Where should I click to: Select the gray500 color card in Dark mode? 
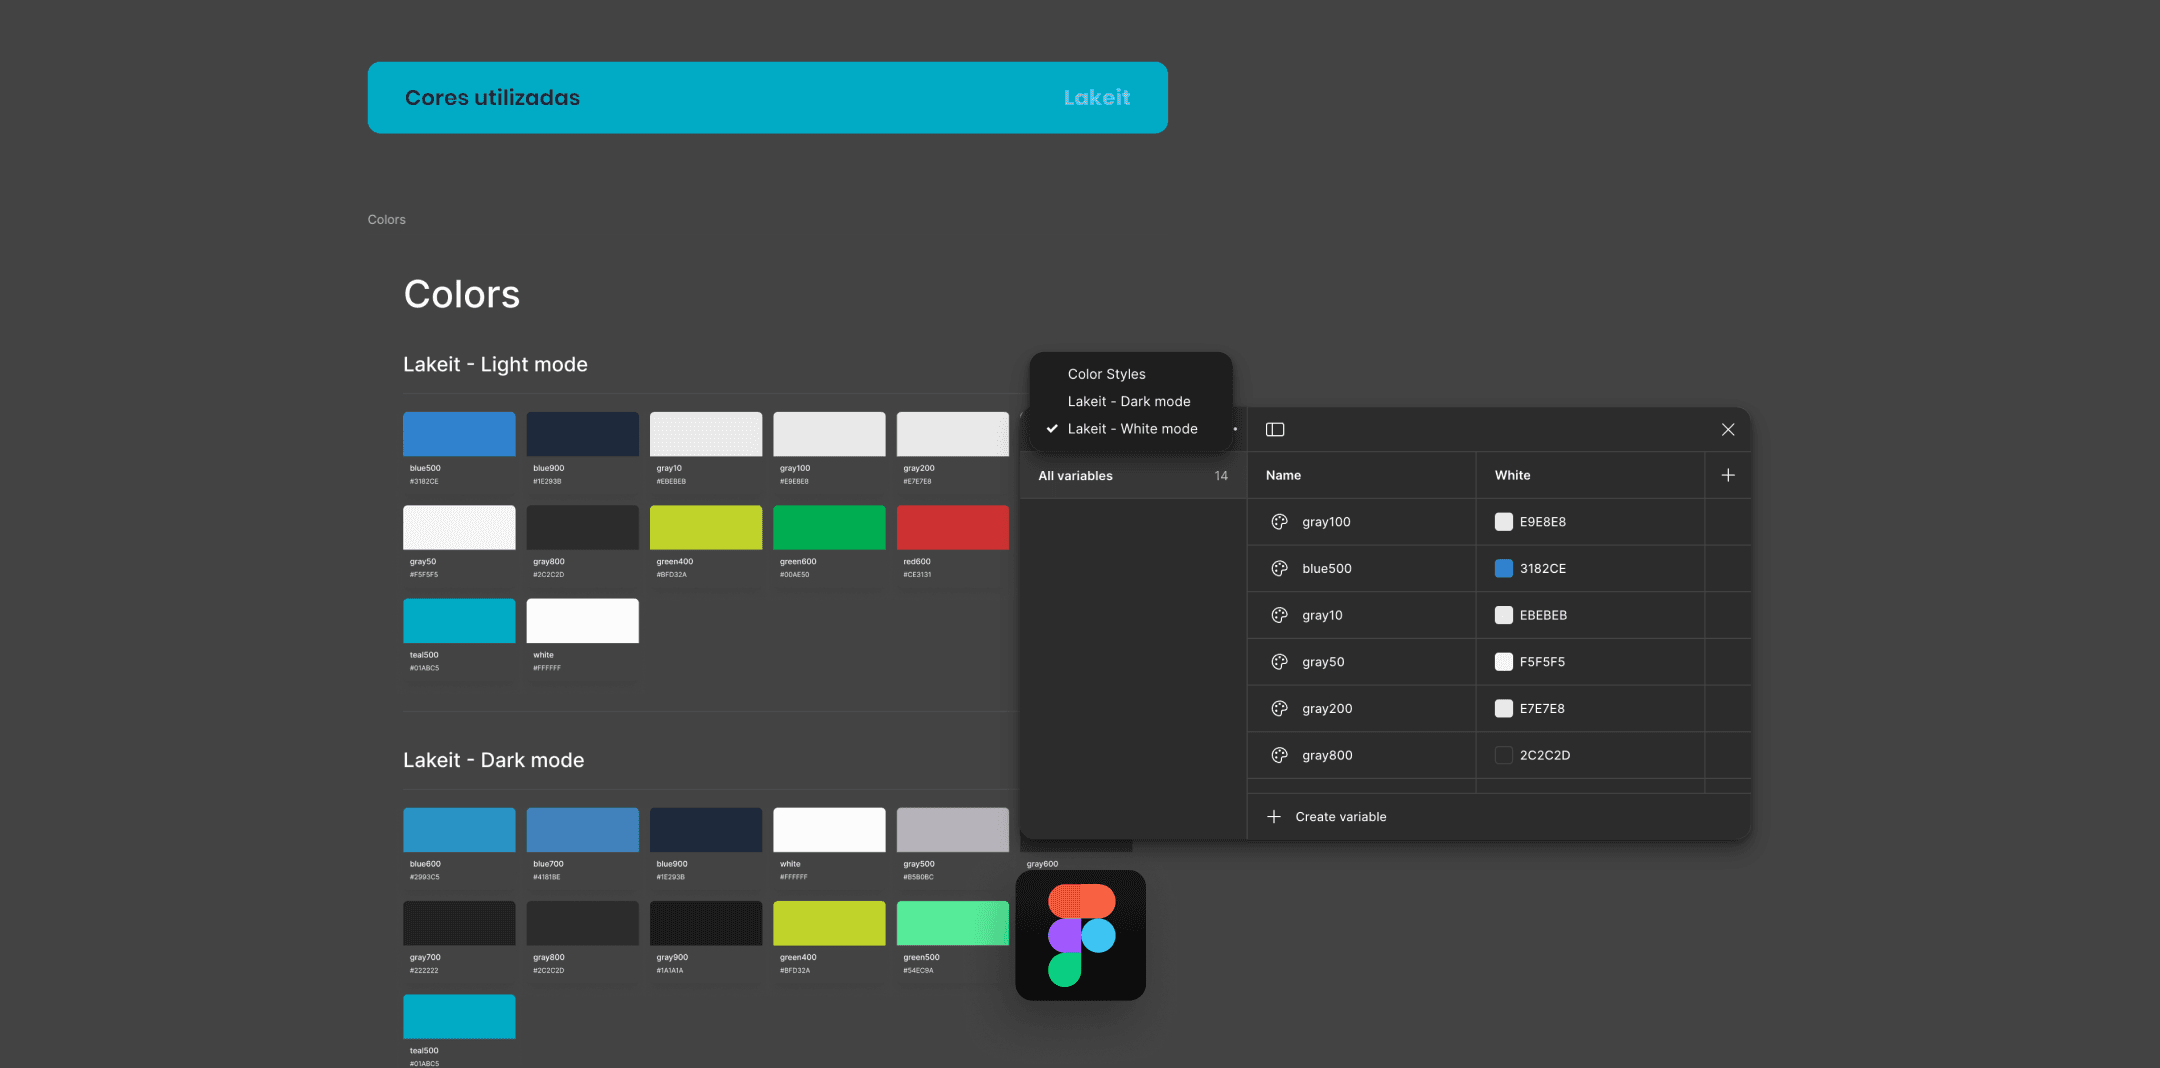click(953, 847)
